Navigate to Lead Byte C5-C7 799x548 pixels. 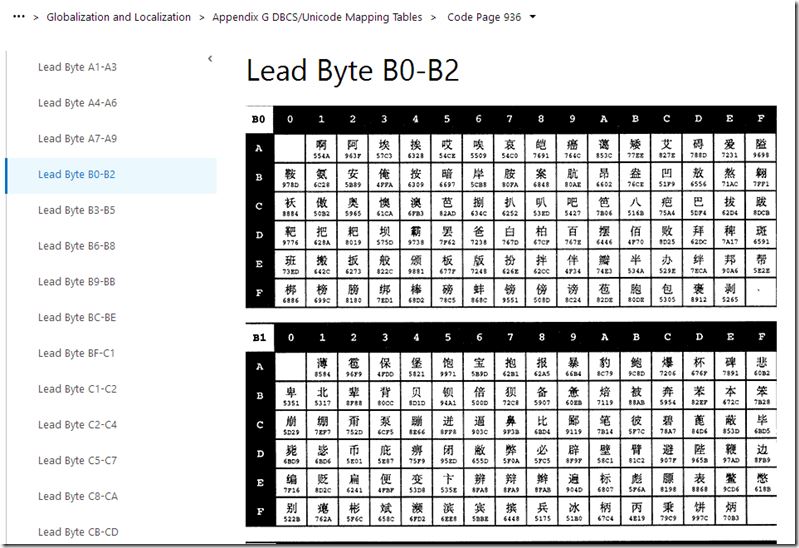coord(77,460)
